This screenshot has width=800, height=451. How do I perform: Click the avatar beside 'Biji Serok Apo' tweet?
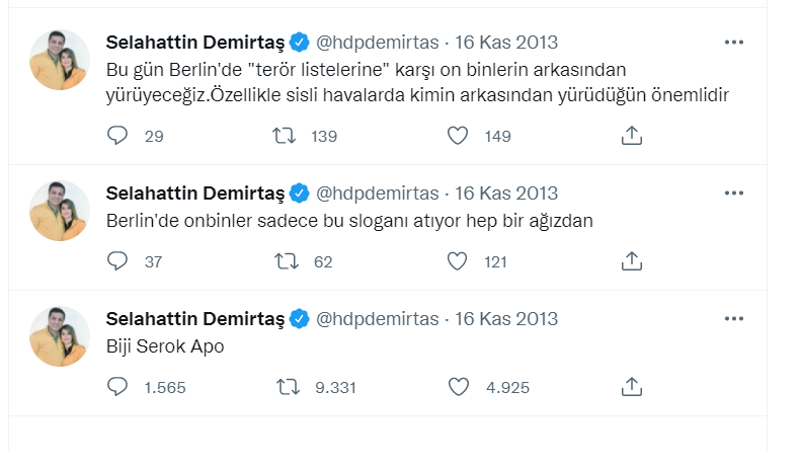click(60, 336)
